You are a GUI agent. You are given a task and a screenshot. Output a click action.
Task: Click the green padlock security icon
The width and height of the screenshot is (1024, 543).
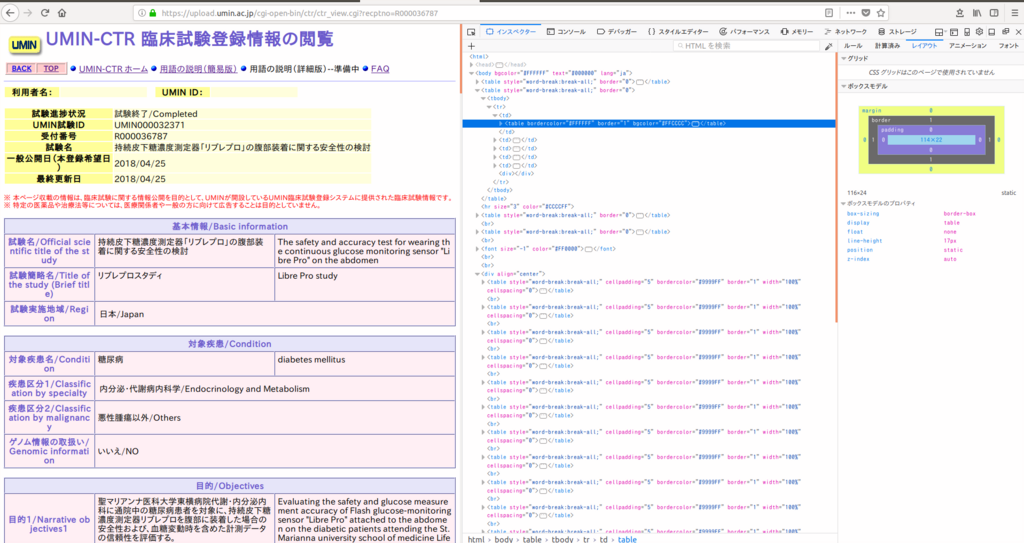(152, 13)
